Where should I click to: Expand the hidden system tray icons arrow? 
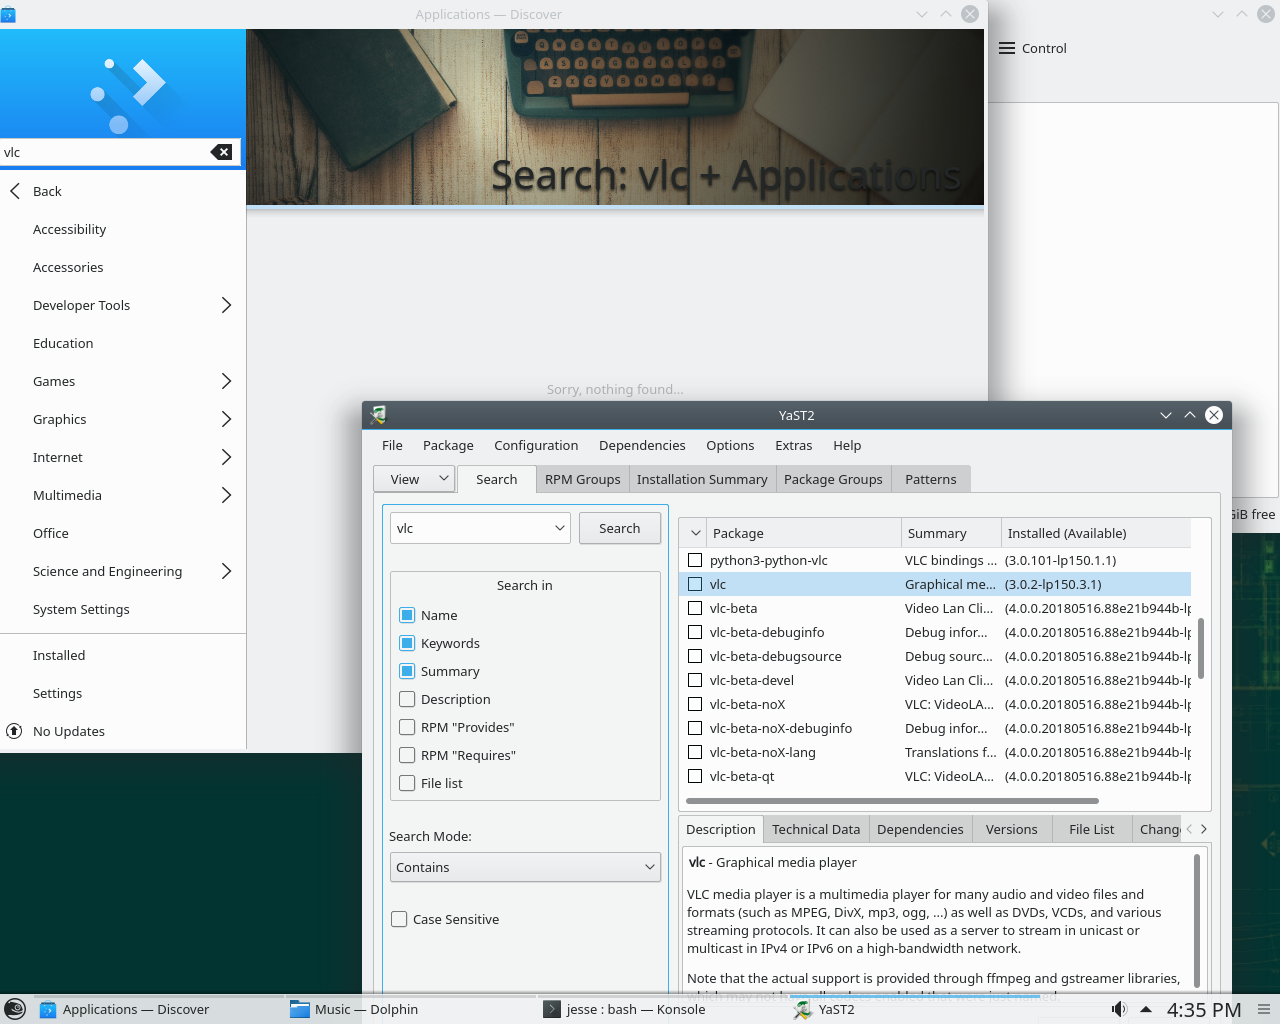point(1146,1009)
